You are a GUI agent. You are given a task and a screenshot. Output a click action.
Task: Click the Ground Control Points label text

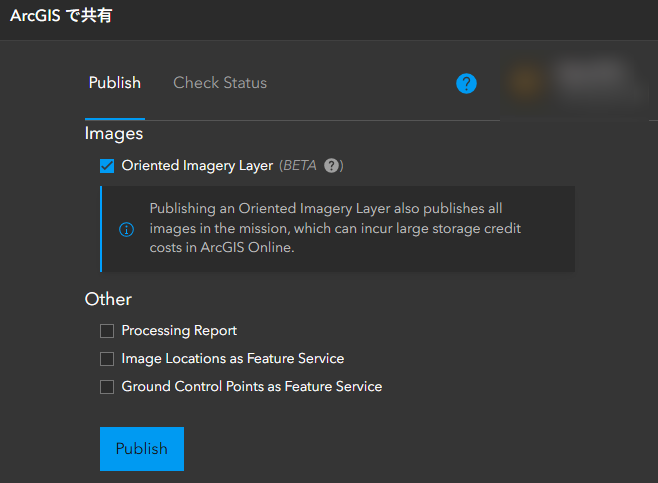pyautogui.click(x=251, y=387)
